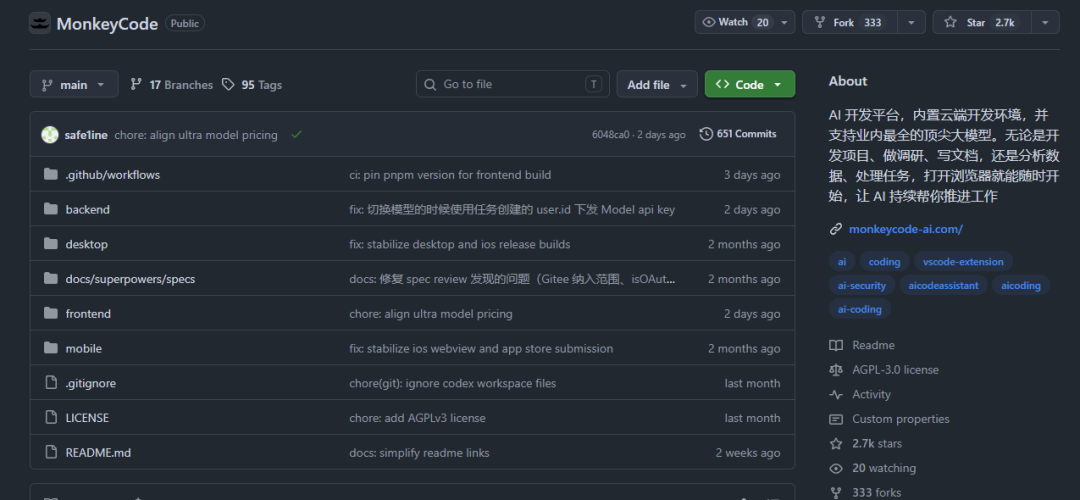Open the 17 Branches link
Screen dimensions: 1080x500
click(x=172, y=85)
